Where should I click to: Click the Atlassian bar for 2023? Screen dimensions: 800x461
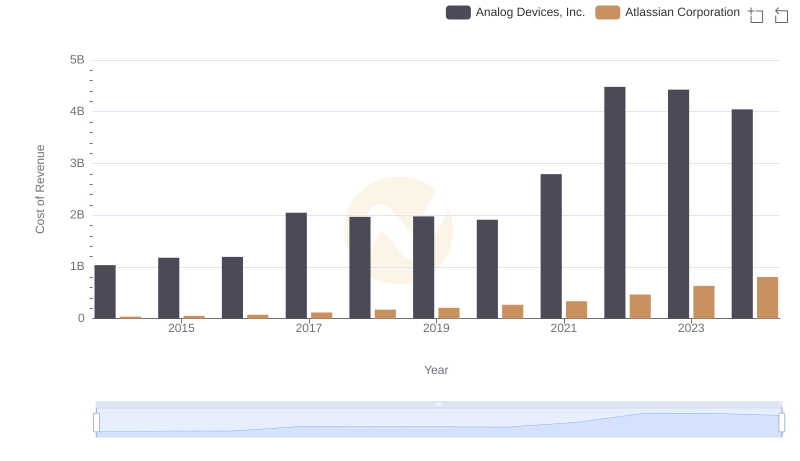pos(704,302)
